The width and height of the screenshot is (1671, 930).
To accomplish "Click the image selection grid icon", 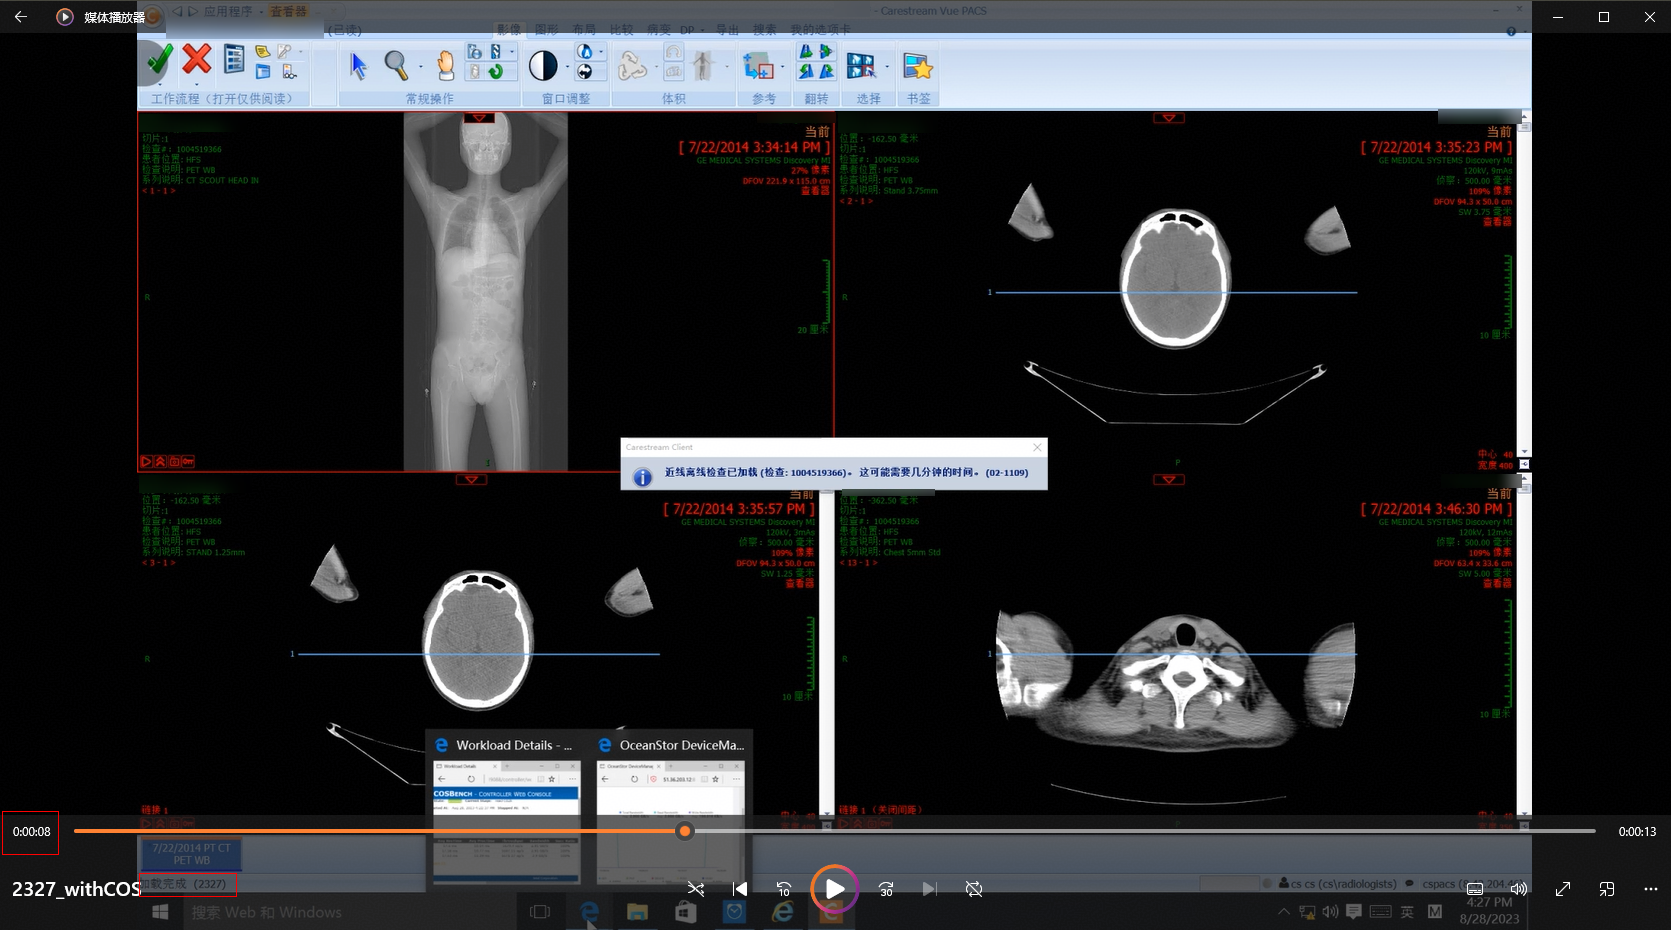I will point(861,66).
